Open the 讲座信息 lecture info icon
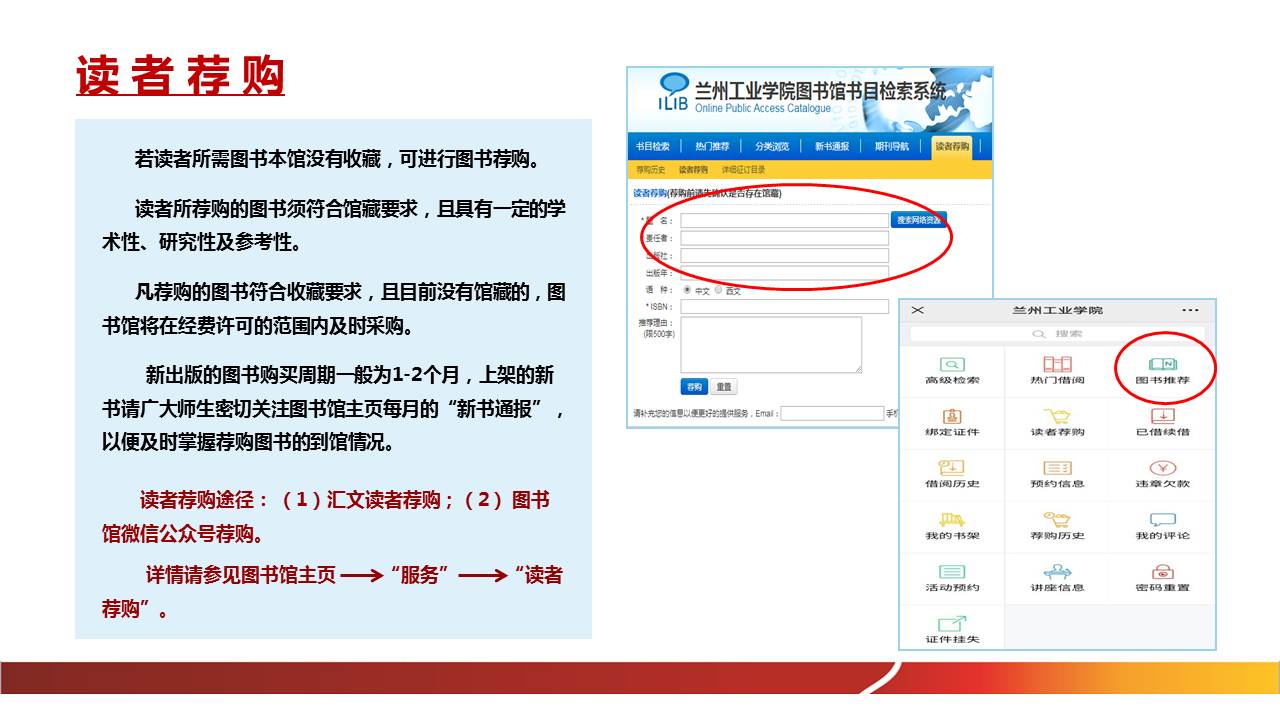This screenshot has width=1280, height=720. pyautogui.click(x=1057, y=574)
